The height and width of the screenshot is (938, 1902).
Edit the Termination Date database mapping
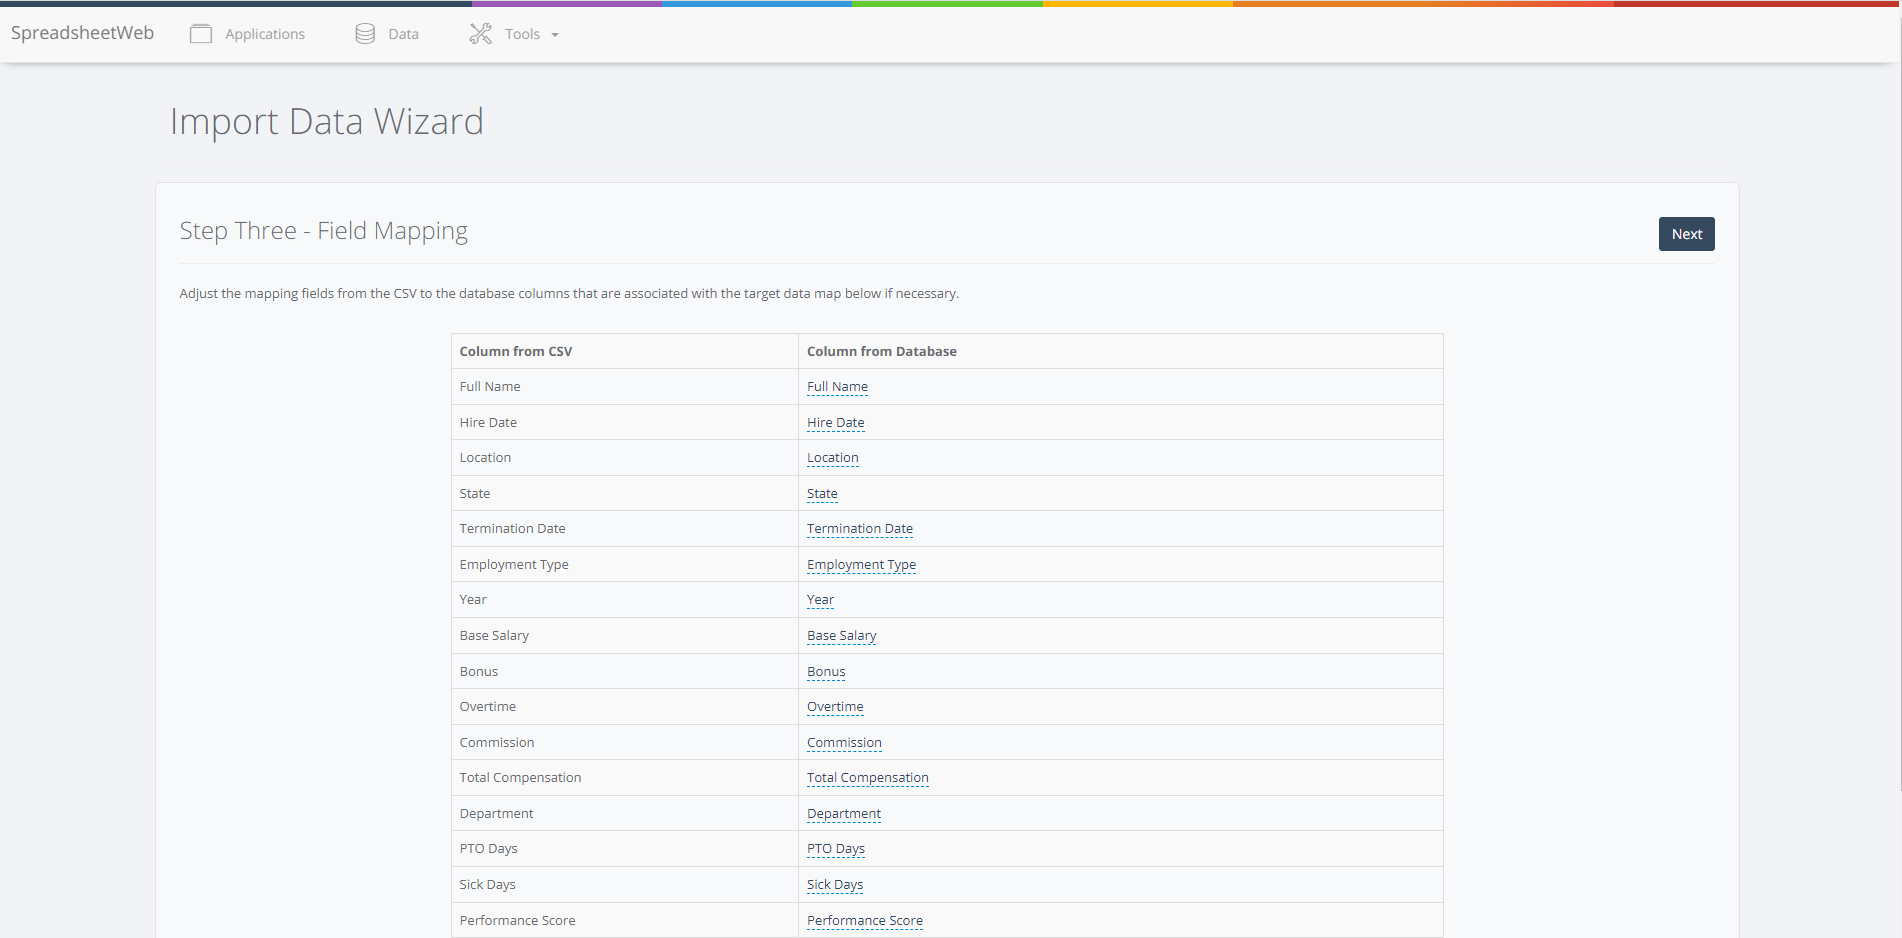pos(859,529)
